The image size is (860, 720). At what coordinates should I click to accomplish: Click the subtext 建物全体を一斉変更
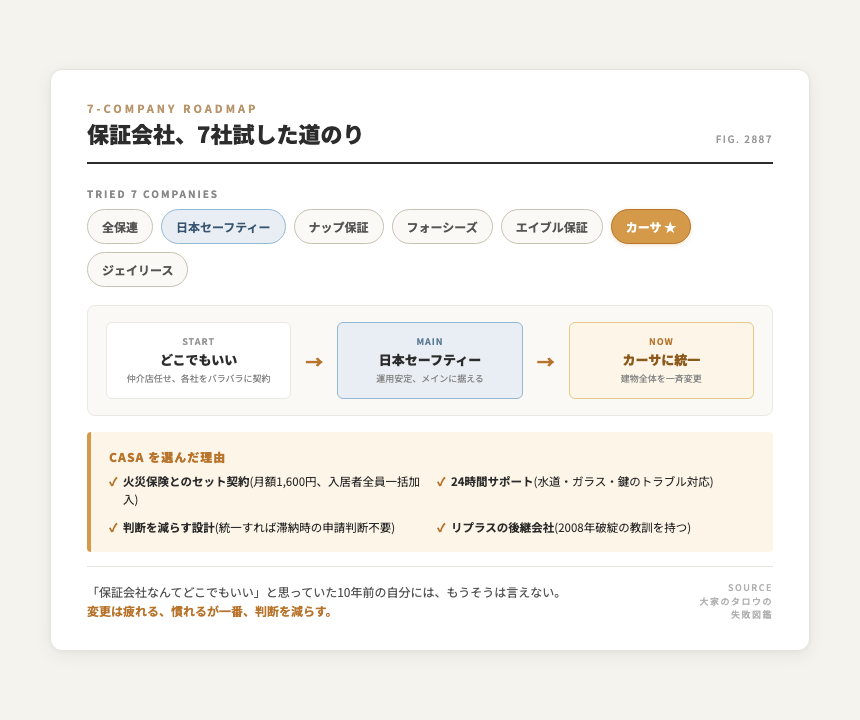click(661, 378)
